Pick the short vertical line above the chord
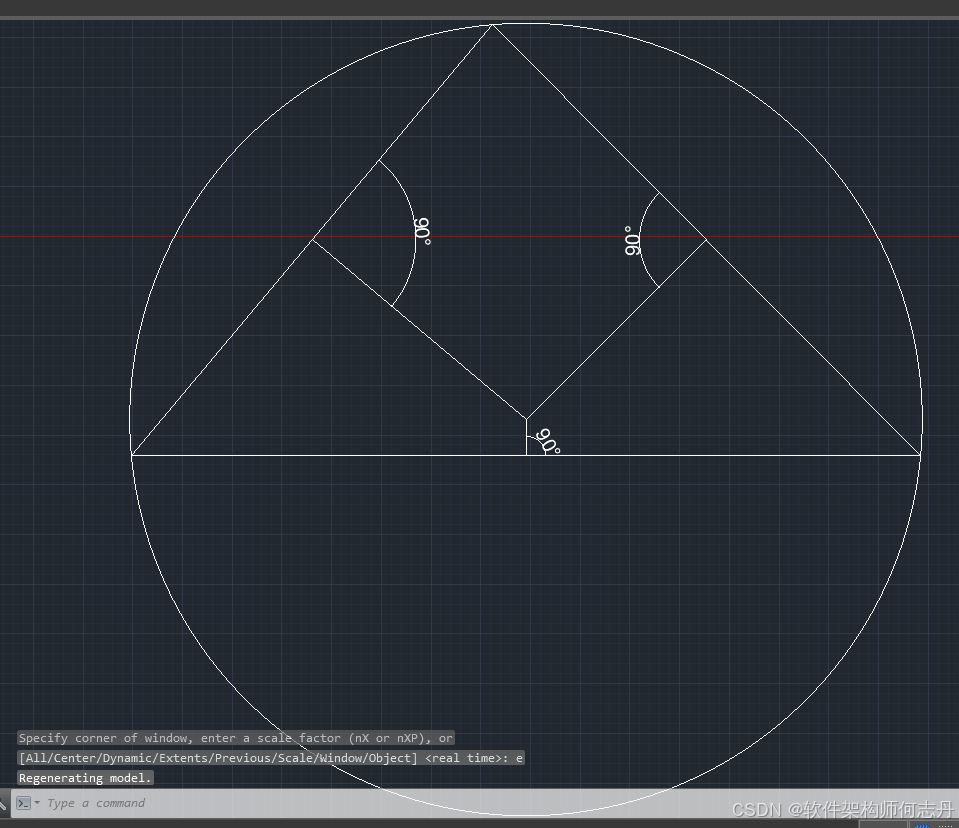The image size is (959, 828). [x=527, y=437]
